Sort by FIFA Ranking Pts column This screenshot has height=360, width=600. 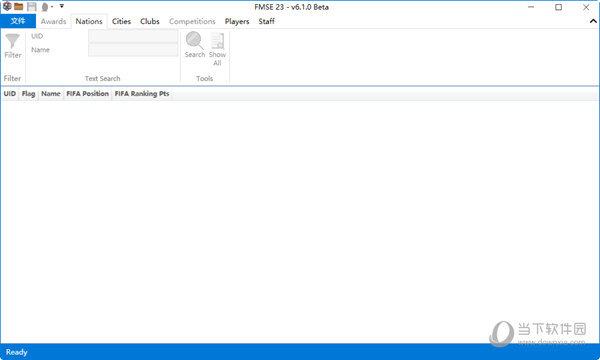142,94
